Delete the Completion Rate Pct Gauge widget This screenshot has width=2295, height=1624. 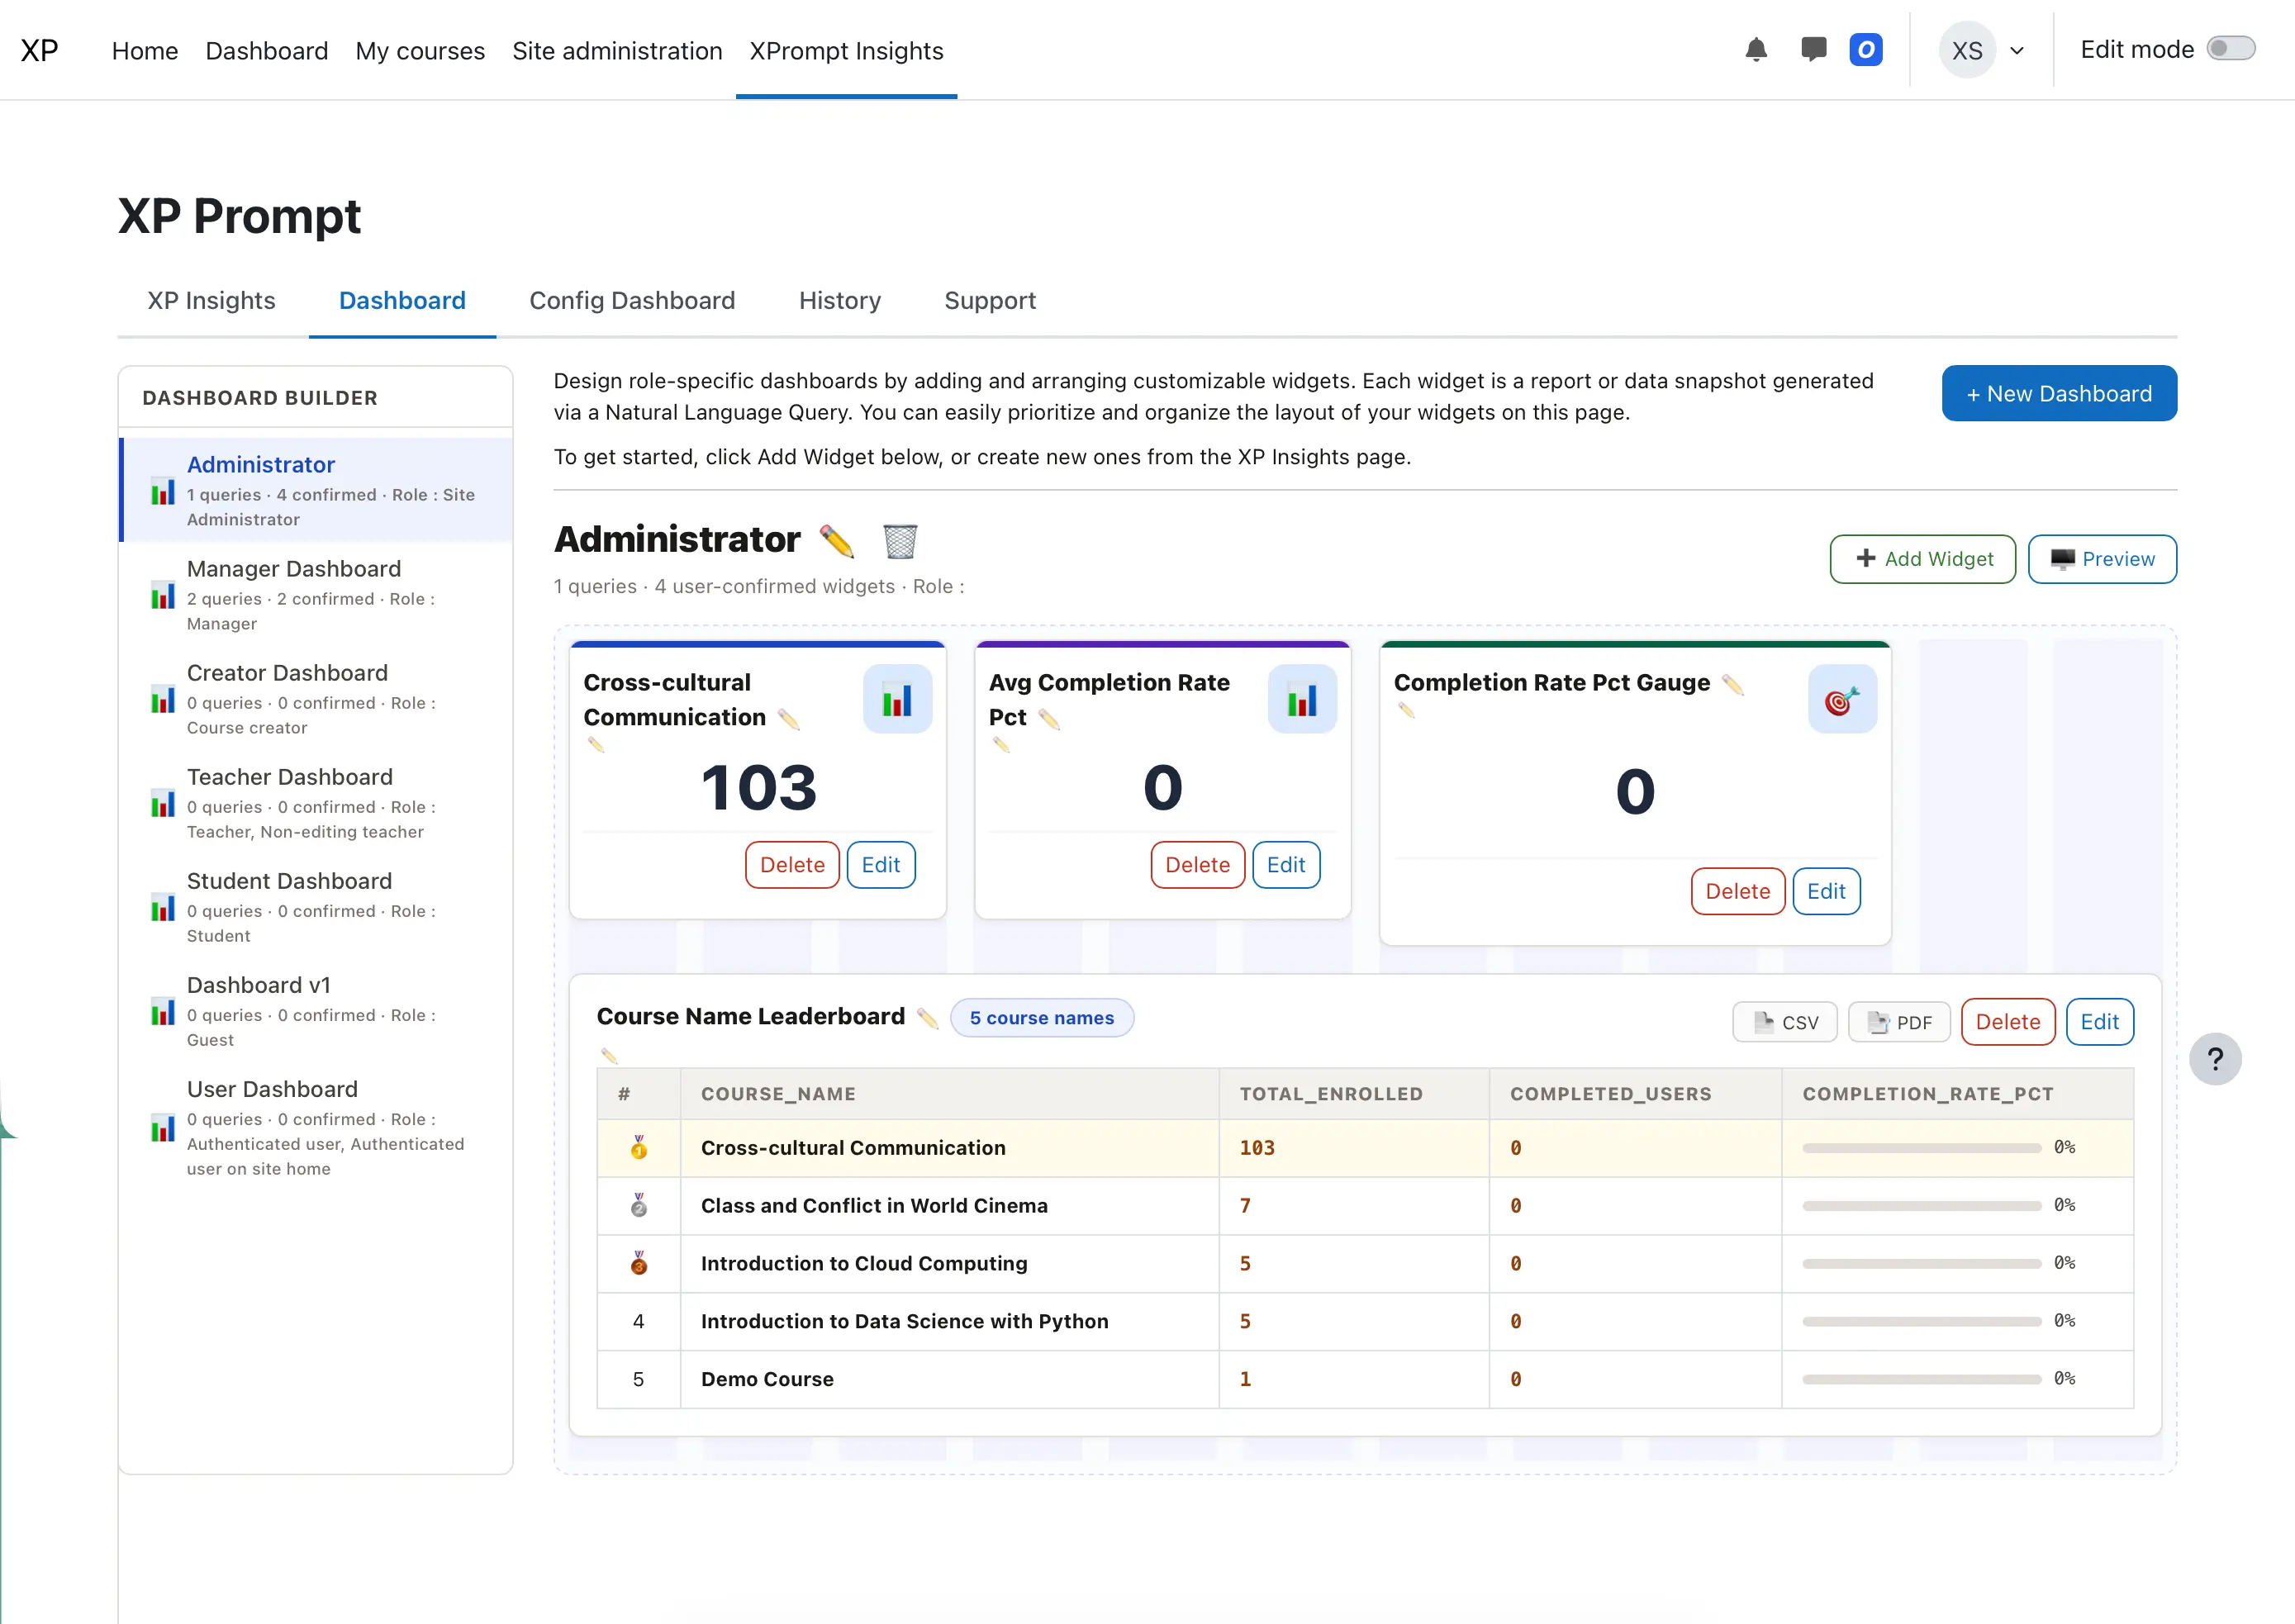point(1738,891)
